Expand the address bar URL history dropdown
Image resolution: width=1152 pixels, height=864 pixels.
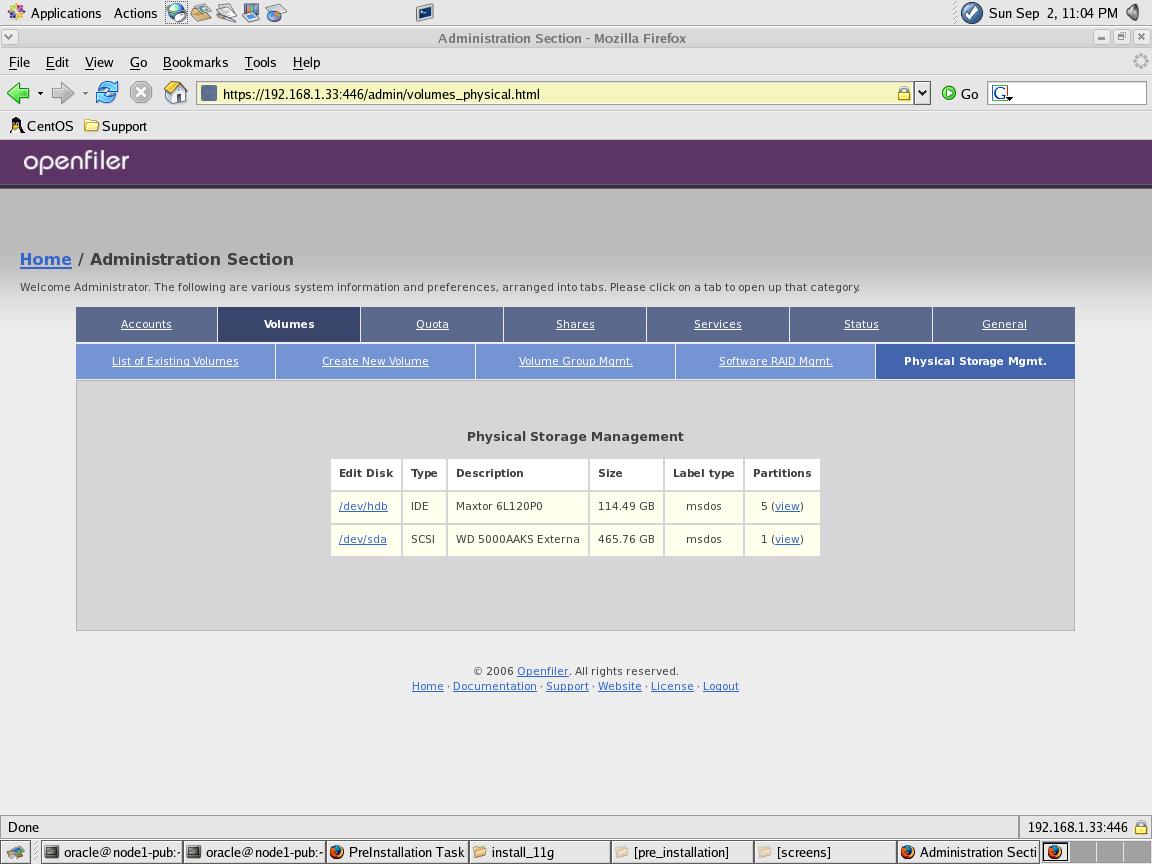(922, 93)
